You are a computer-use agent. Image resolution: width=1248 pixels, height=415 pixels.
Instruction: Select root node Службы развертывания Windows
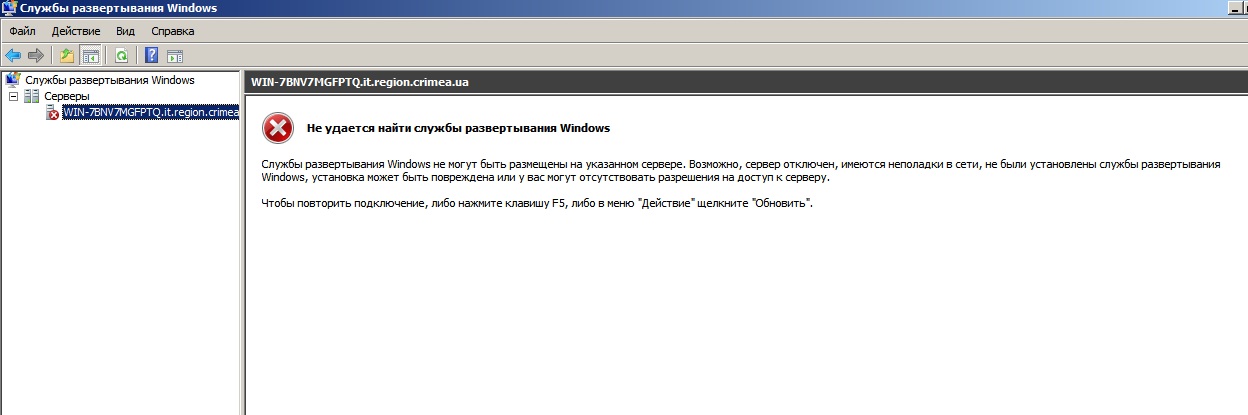109,80
